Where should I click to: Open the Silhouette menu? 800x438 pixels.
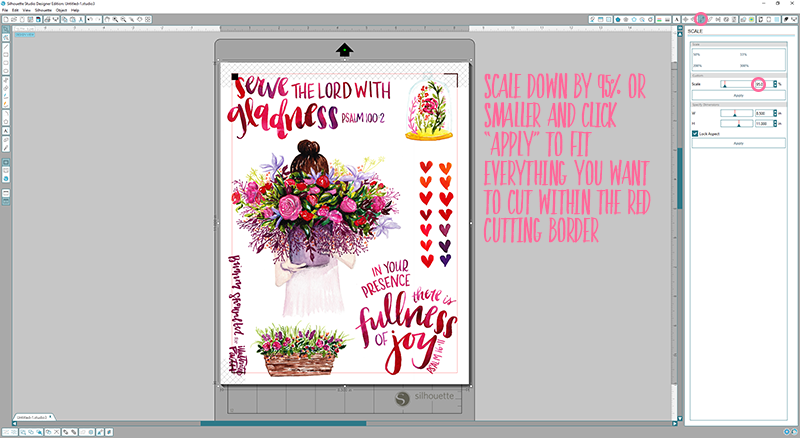(43, 10)
